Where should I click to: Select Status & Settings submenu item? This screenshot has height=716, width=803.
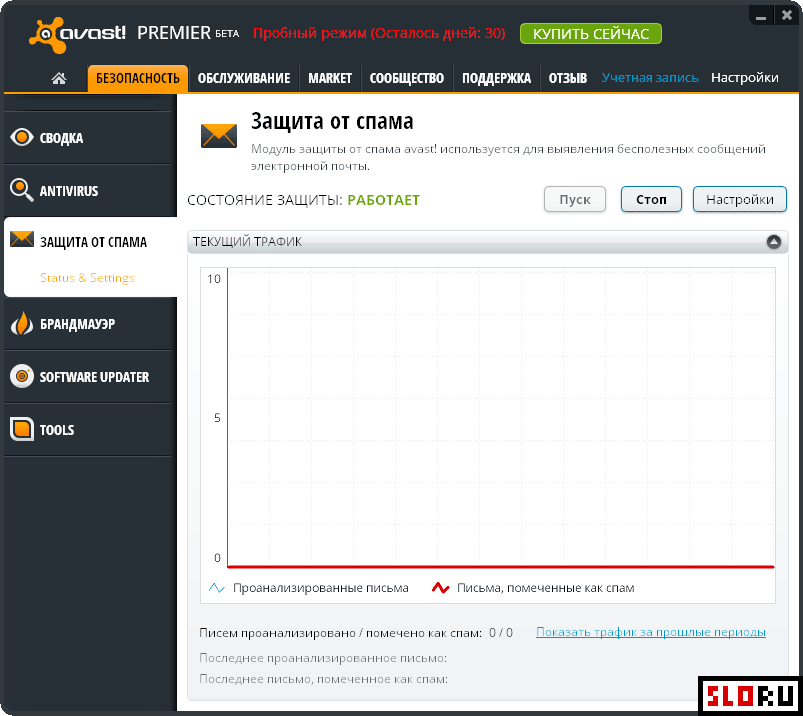coord(88,278)
